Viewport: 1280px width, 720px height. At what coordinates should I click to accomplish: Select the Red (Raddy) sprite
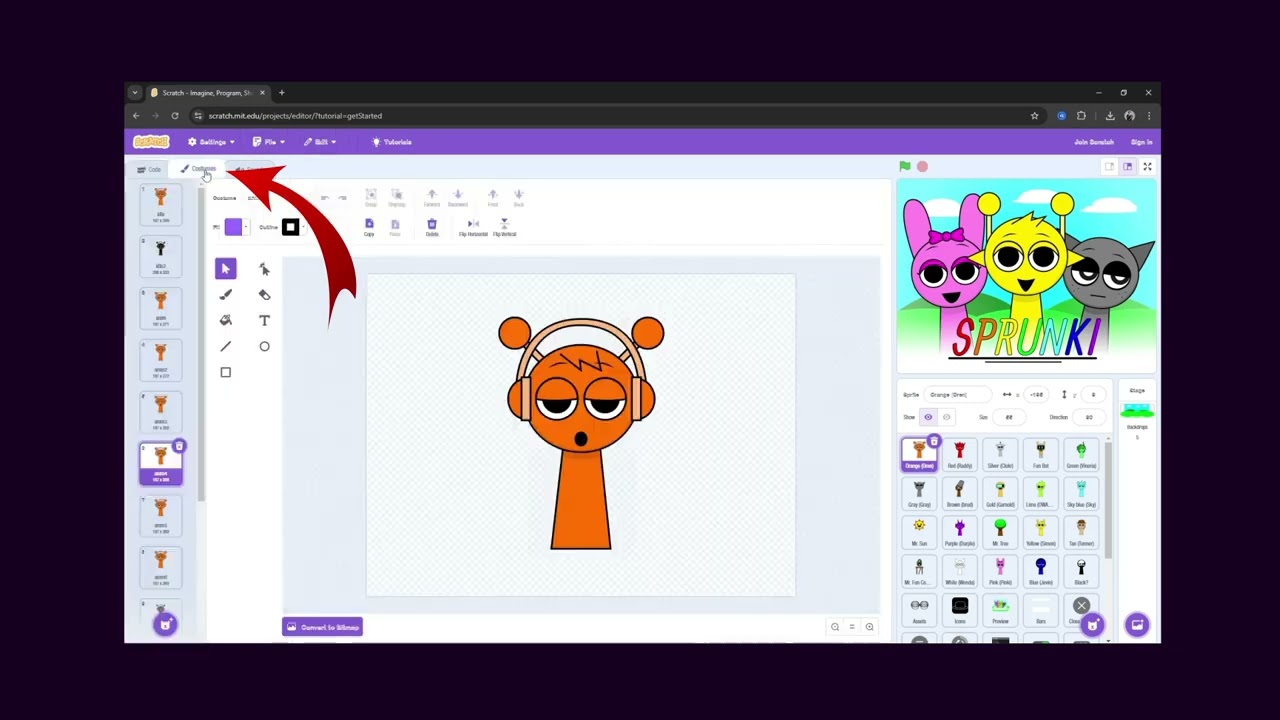click(959, 454)
